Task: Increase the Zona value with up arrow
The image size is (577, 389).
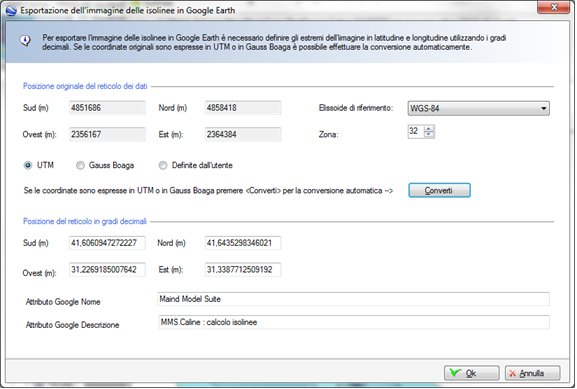Action: coord(429,128)
